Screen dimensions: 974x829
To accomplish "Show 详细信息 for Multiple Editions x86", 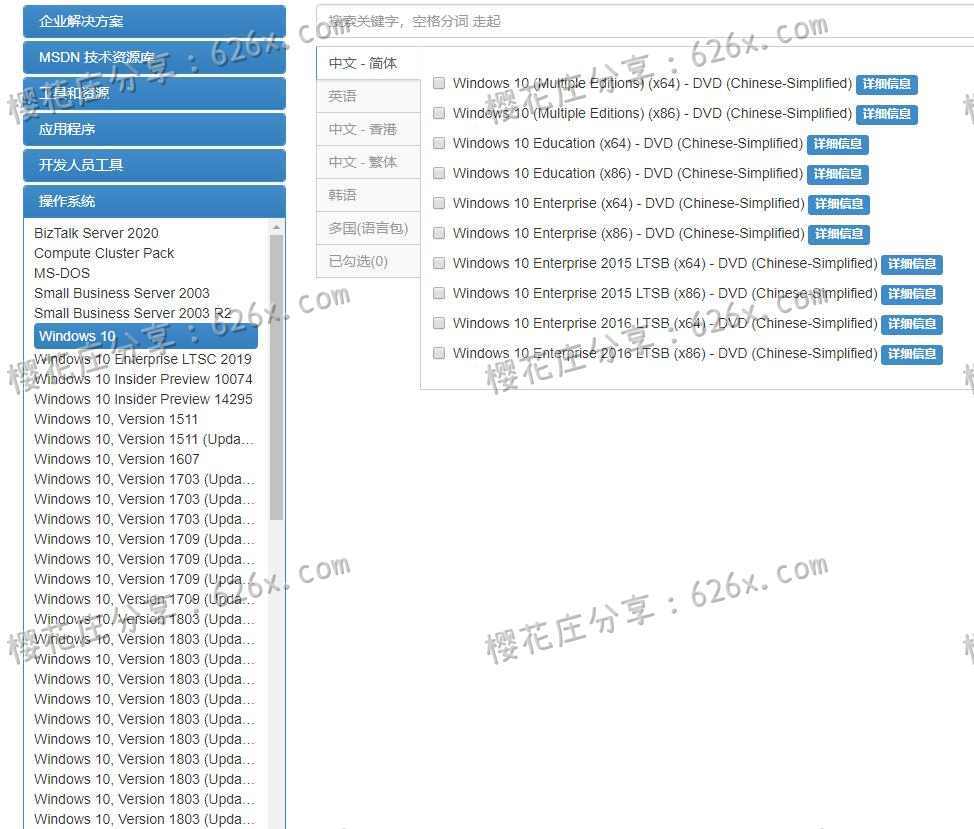I will [886, 114].
